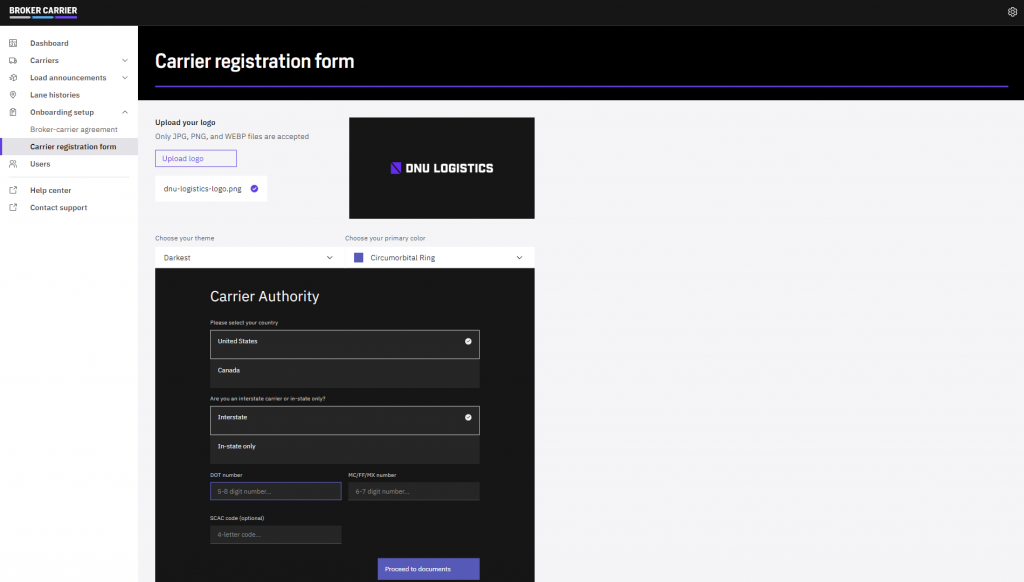Screen dimensions: 1024x582
Task: Open the Users page
Action: point(40,164)
